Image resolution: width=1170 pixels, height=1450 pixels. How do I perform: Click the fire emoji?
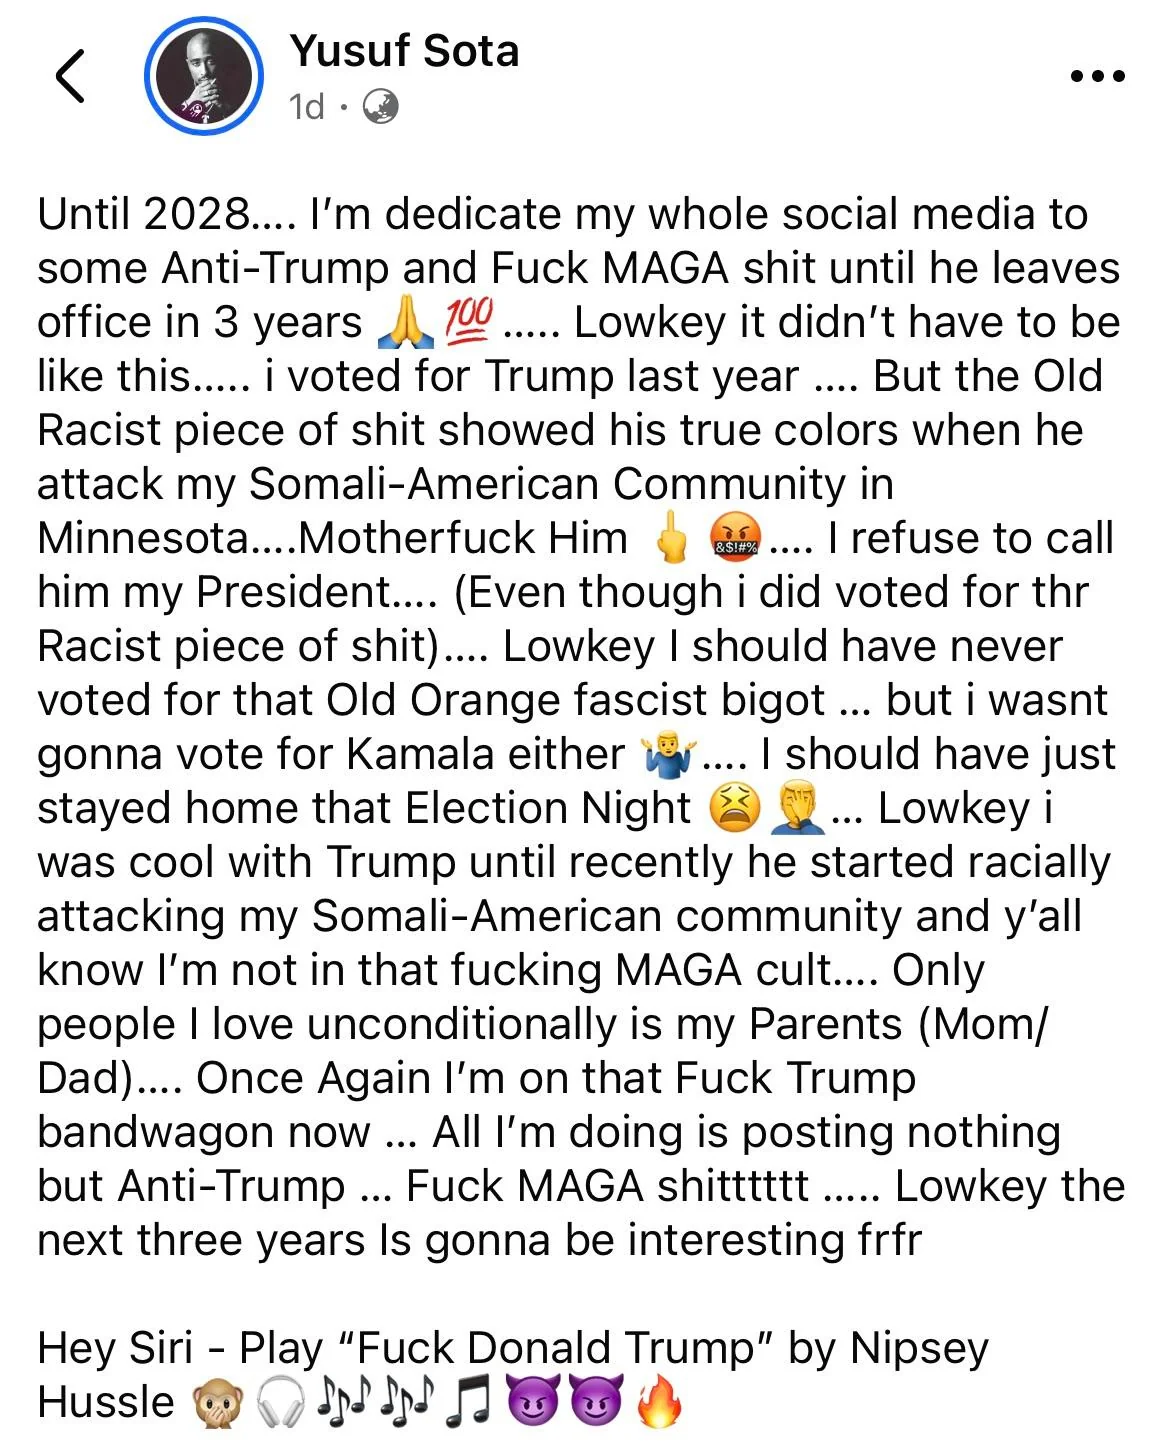tap(659, 1403)
